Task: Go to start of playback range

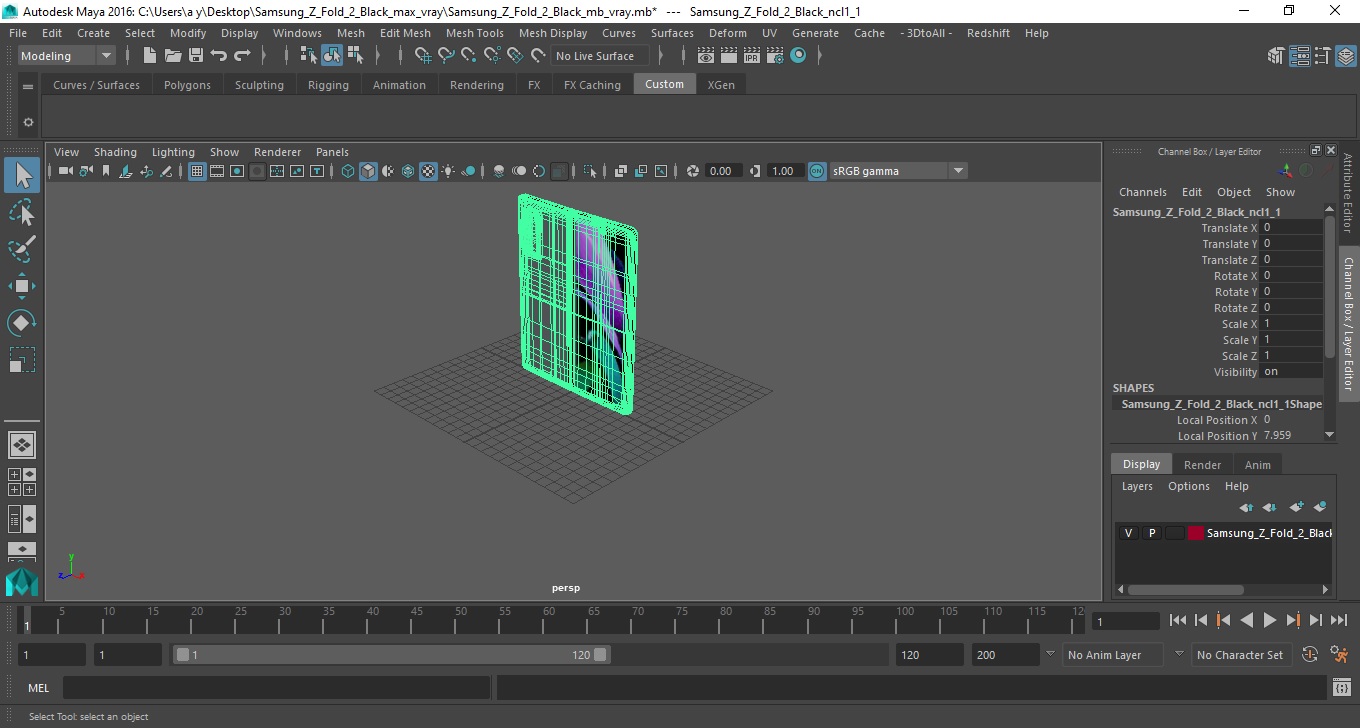Action: coord(1178,620)
